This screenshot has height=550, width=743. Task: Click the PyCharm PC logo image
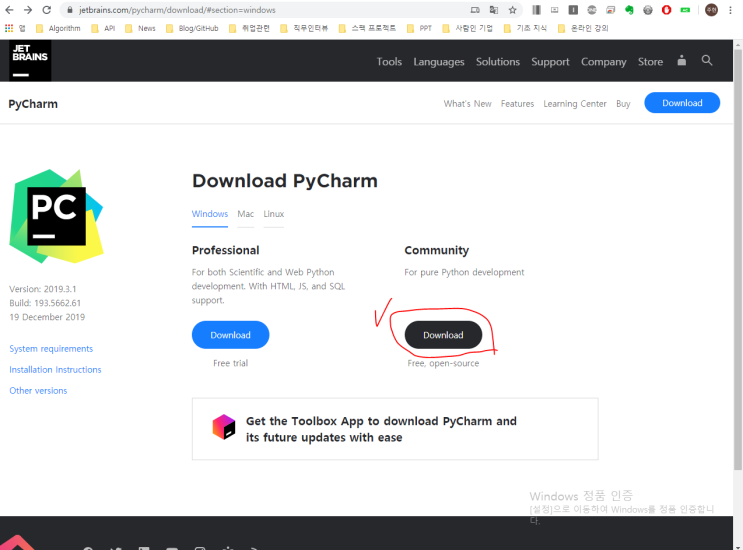tap(56, 216)
